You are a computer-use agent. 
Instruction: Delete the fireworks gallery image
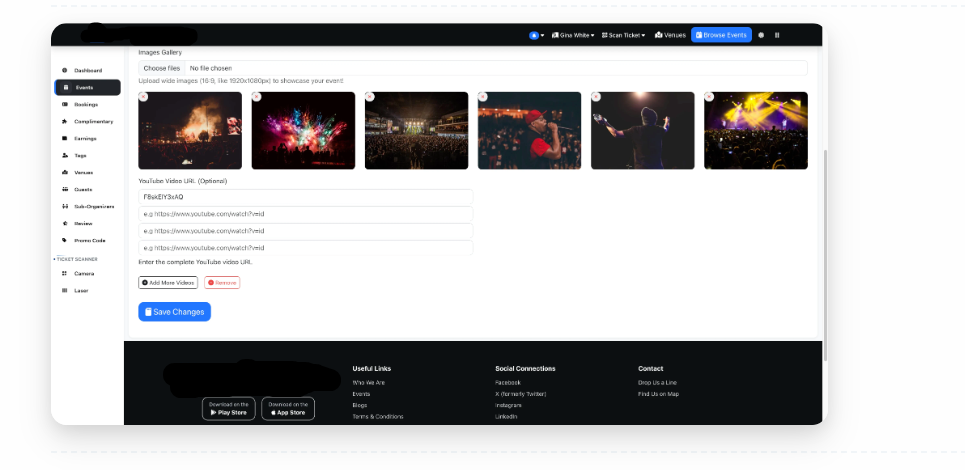click(x=256, y=97)
